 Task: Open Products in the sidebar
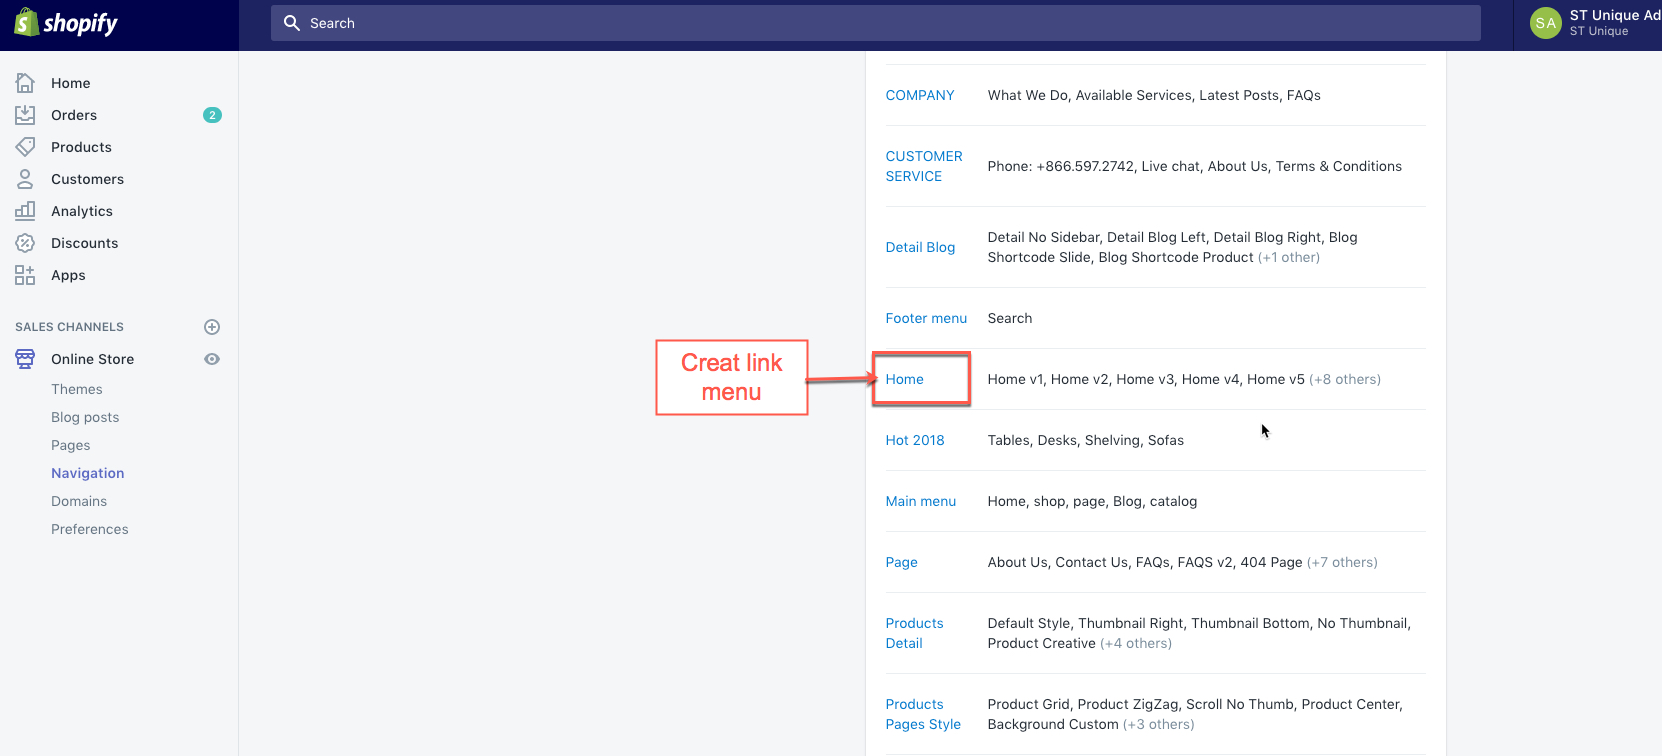(x=81, y=147)
